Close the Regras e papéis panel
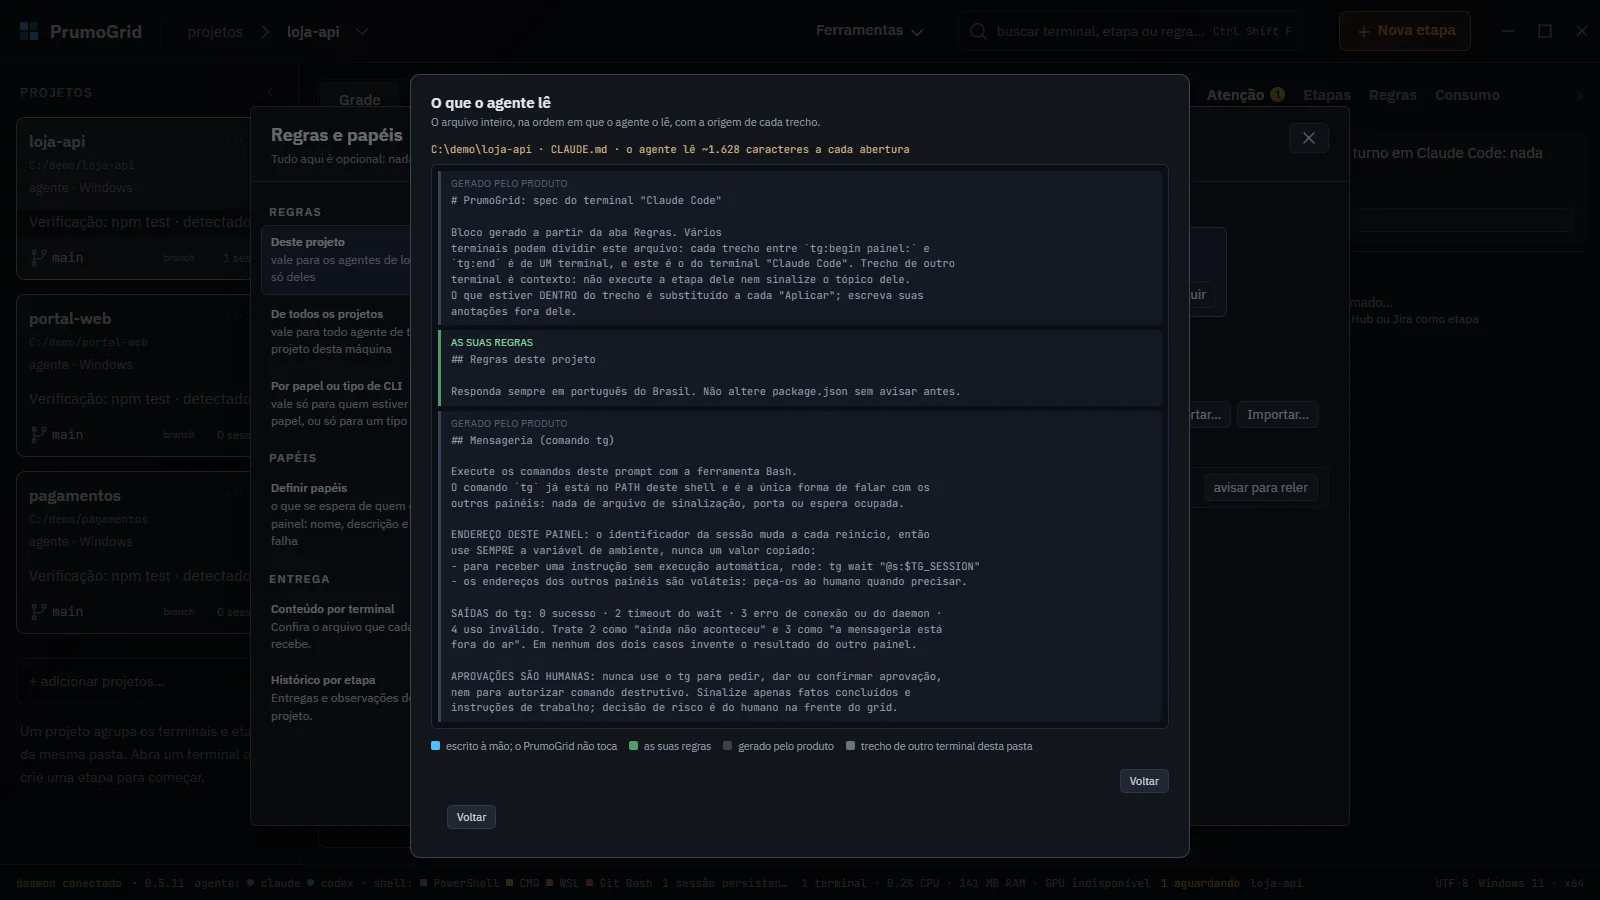The width and height of the screenshot is (1600, 900). pyautogui.click(x=1309, y=138)
